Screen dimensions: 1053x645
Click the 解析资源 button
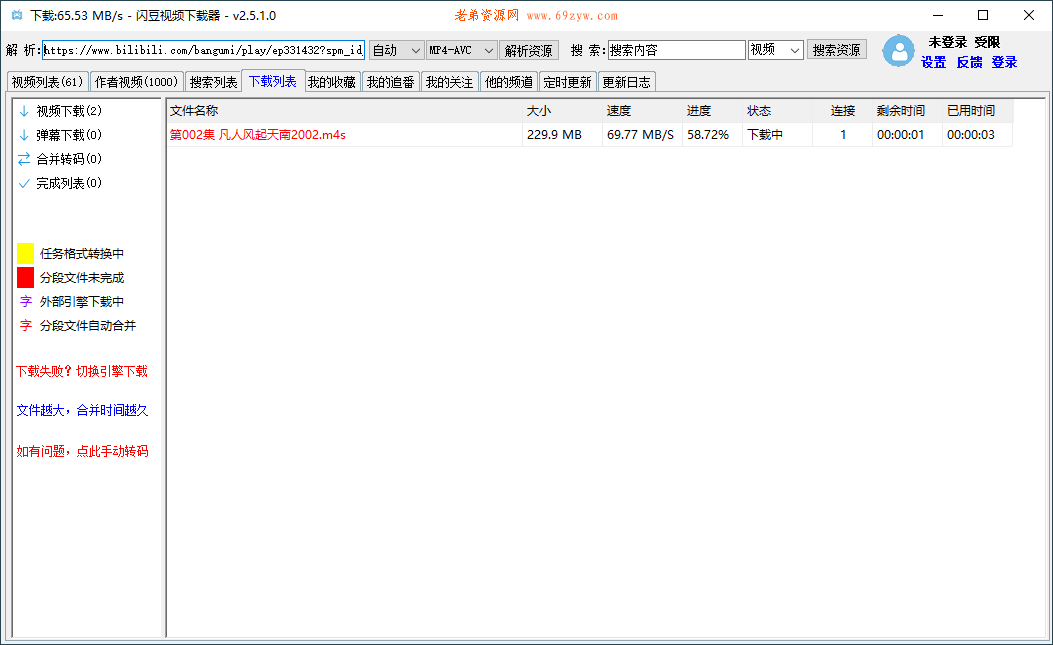point(529,50)
